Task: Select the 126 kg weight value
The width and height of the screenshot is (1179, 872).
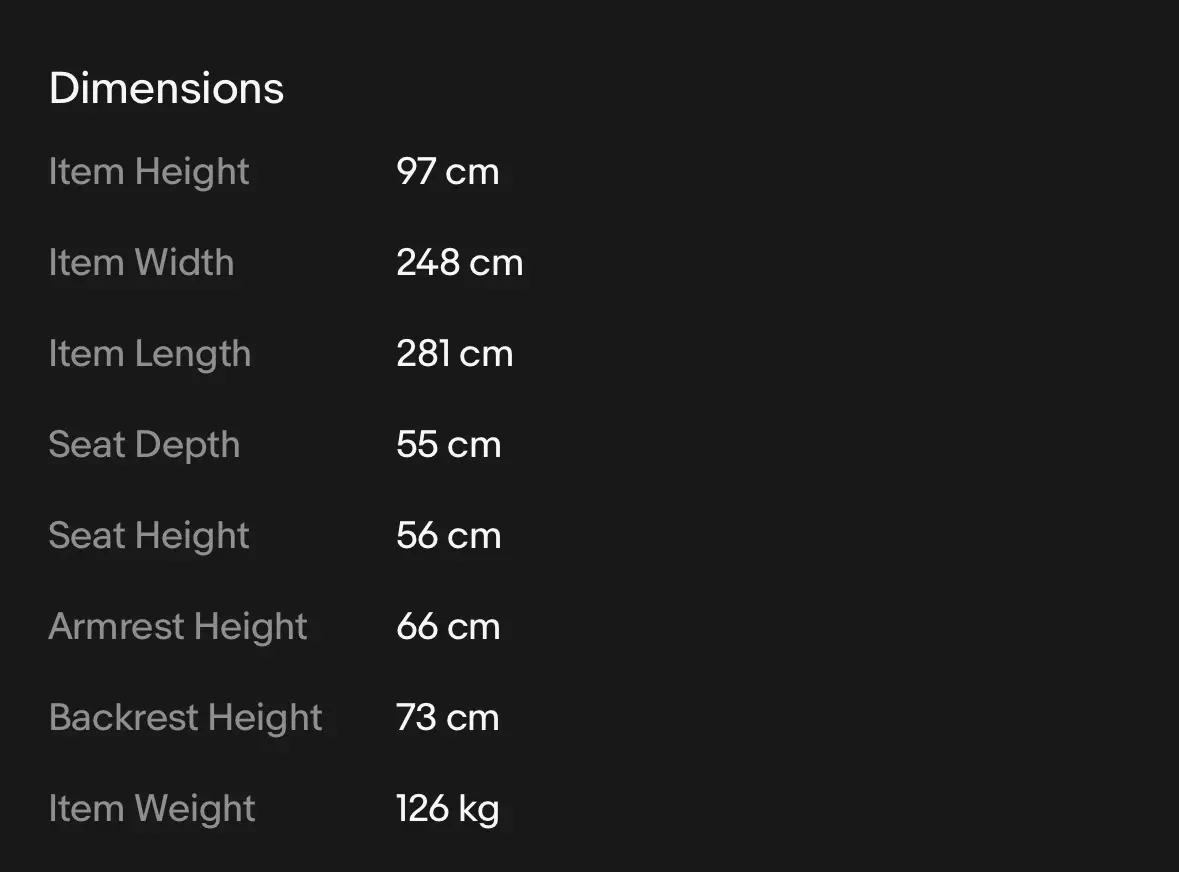Action: 447,809
